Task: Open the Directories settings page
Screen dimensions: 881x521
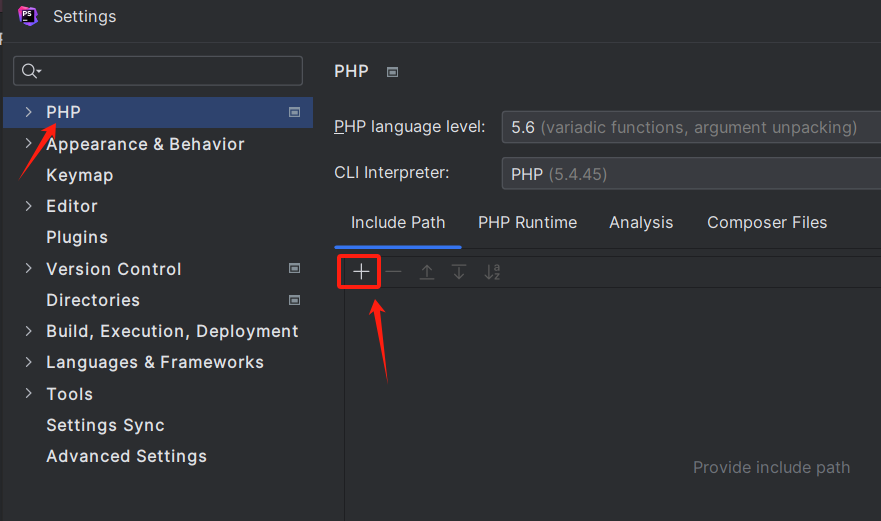Action: click(93, 300)
